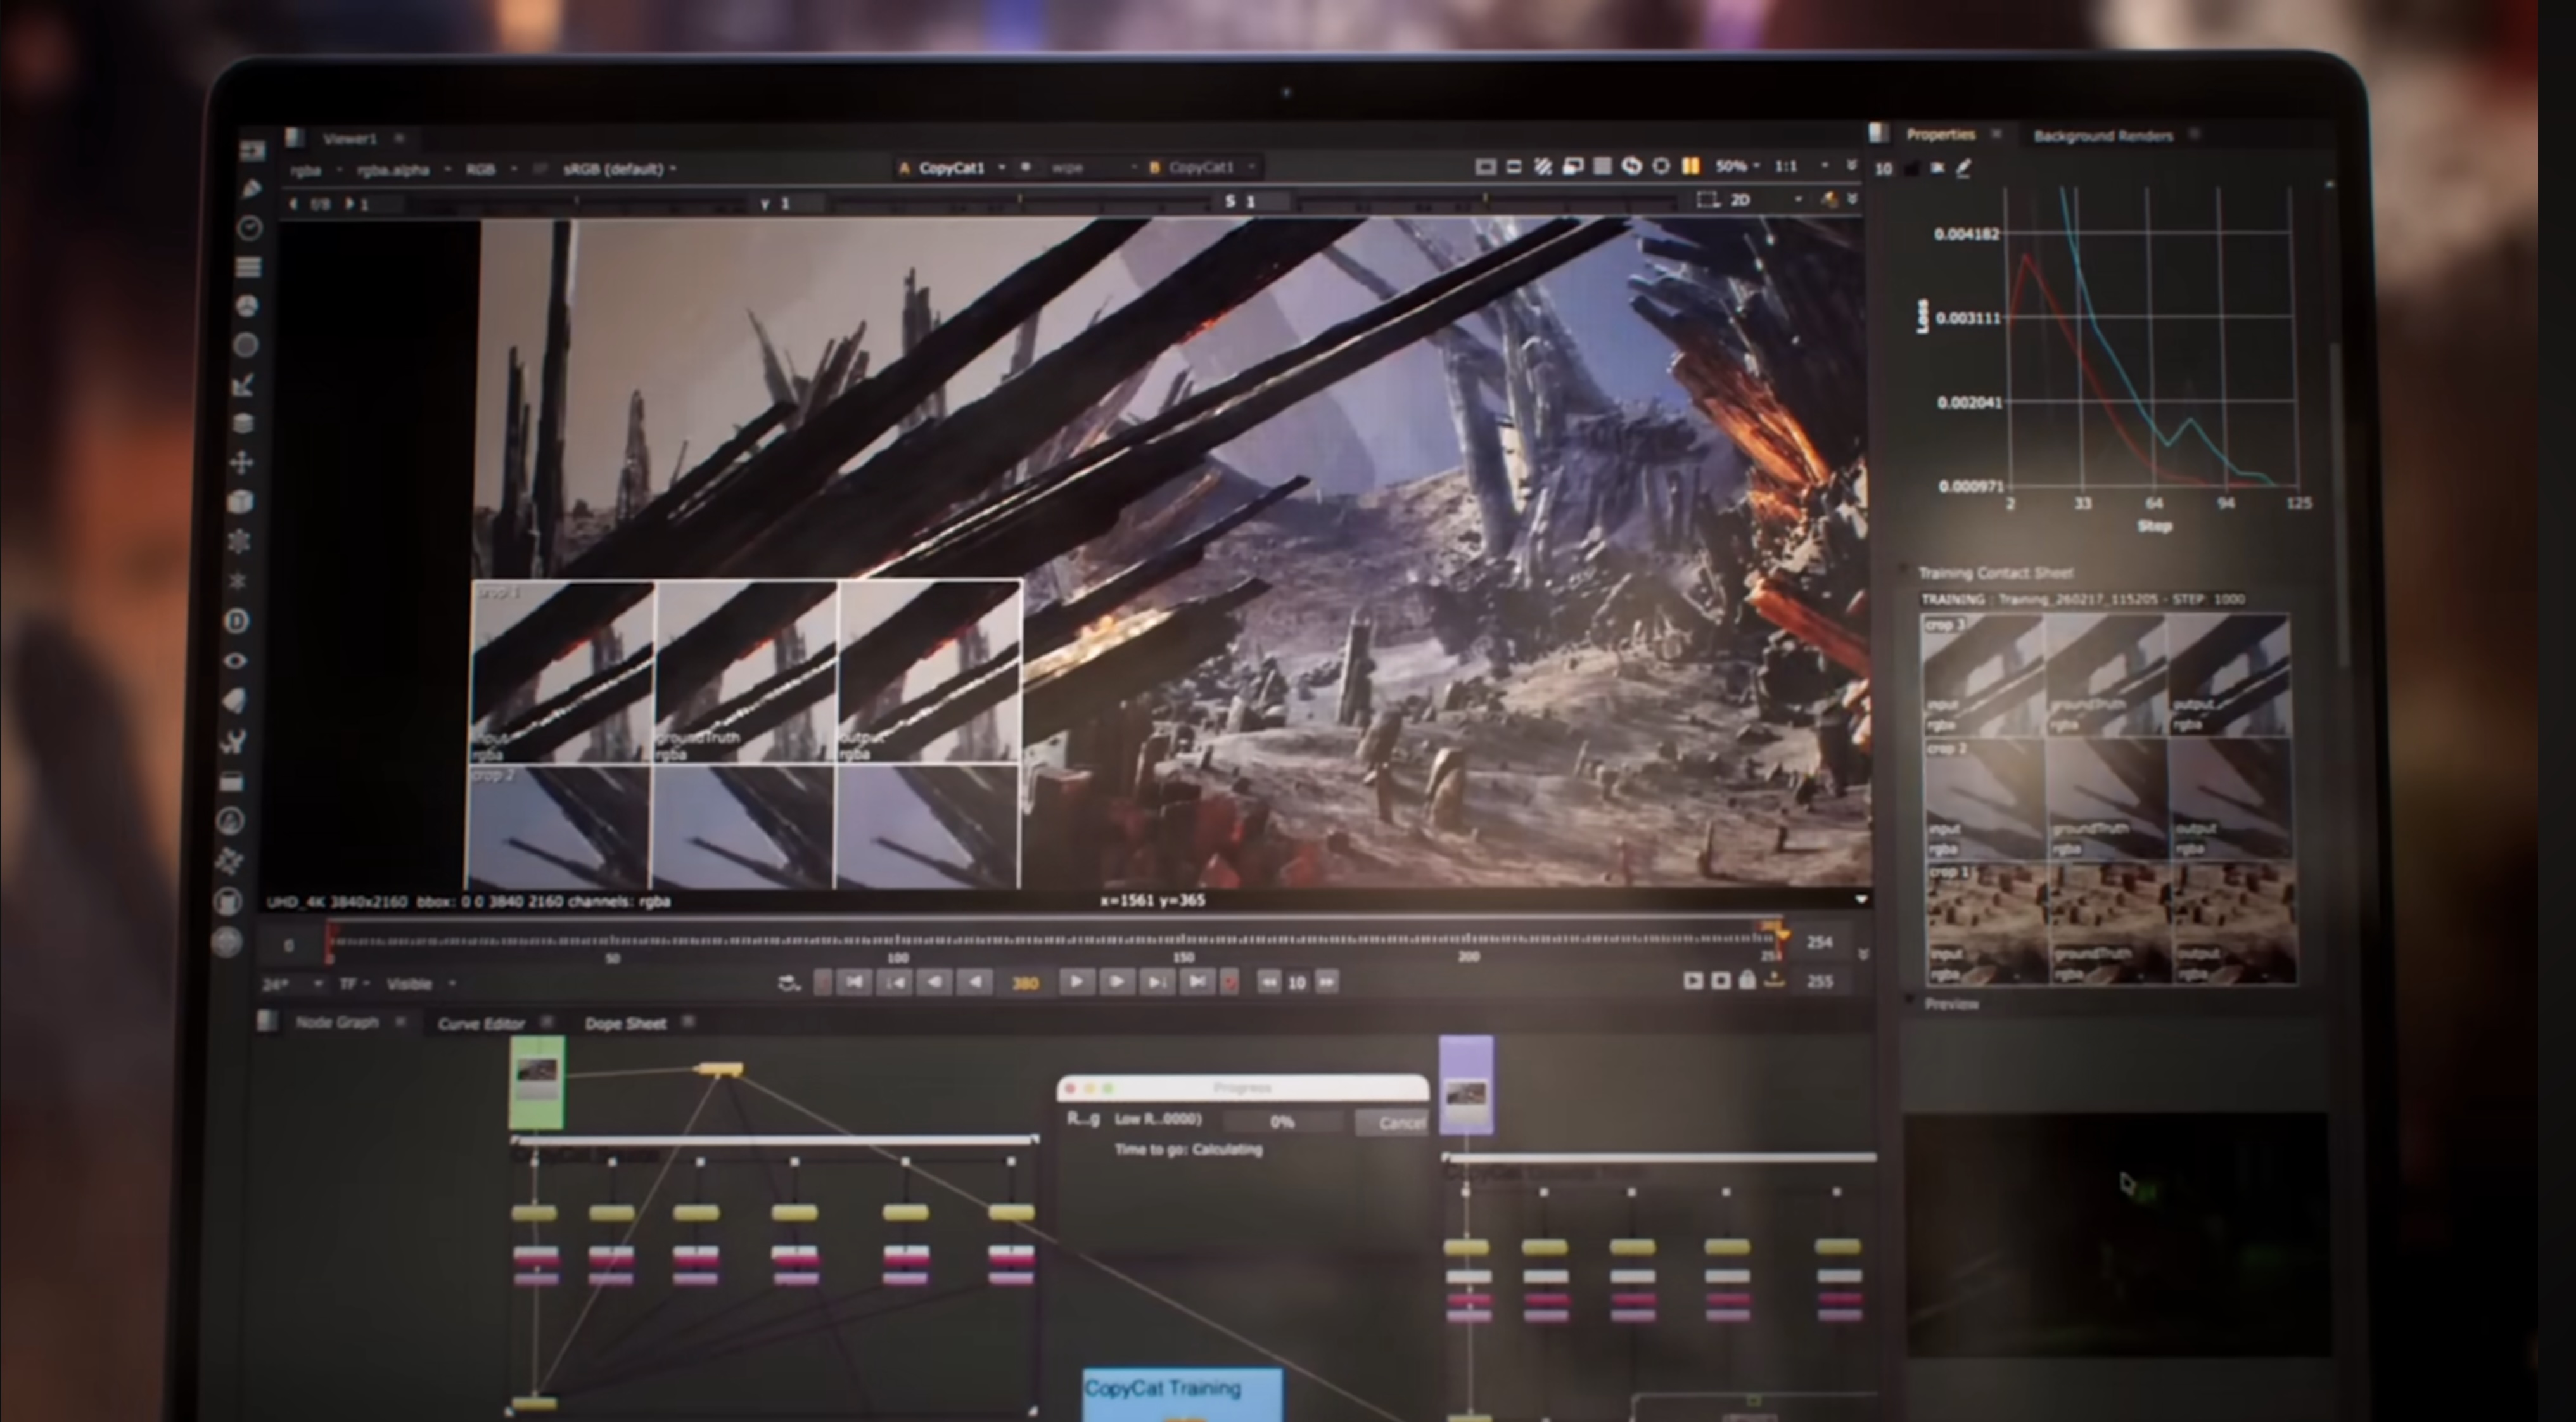Open the Transform nodes move icon
Viewport: 2576px width, 1422px height.
pos(241,462)
